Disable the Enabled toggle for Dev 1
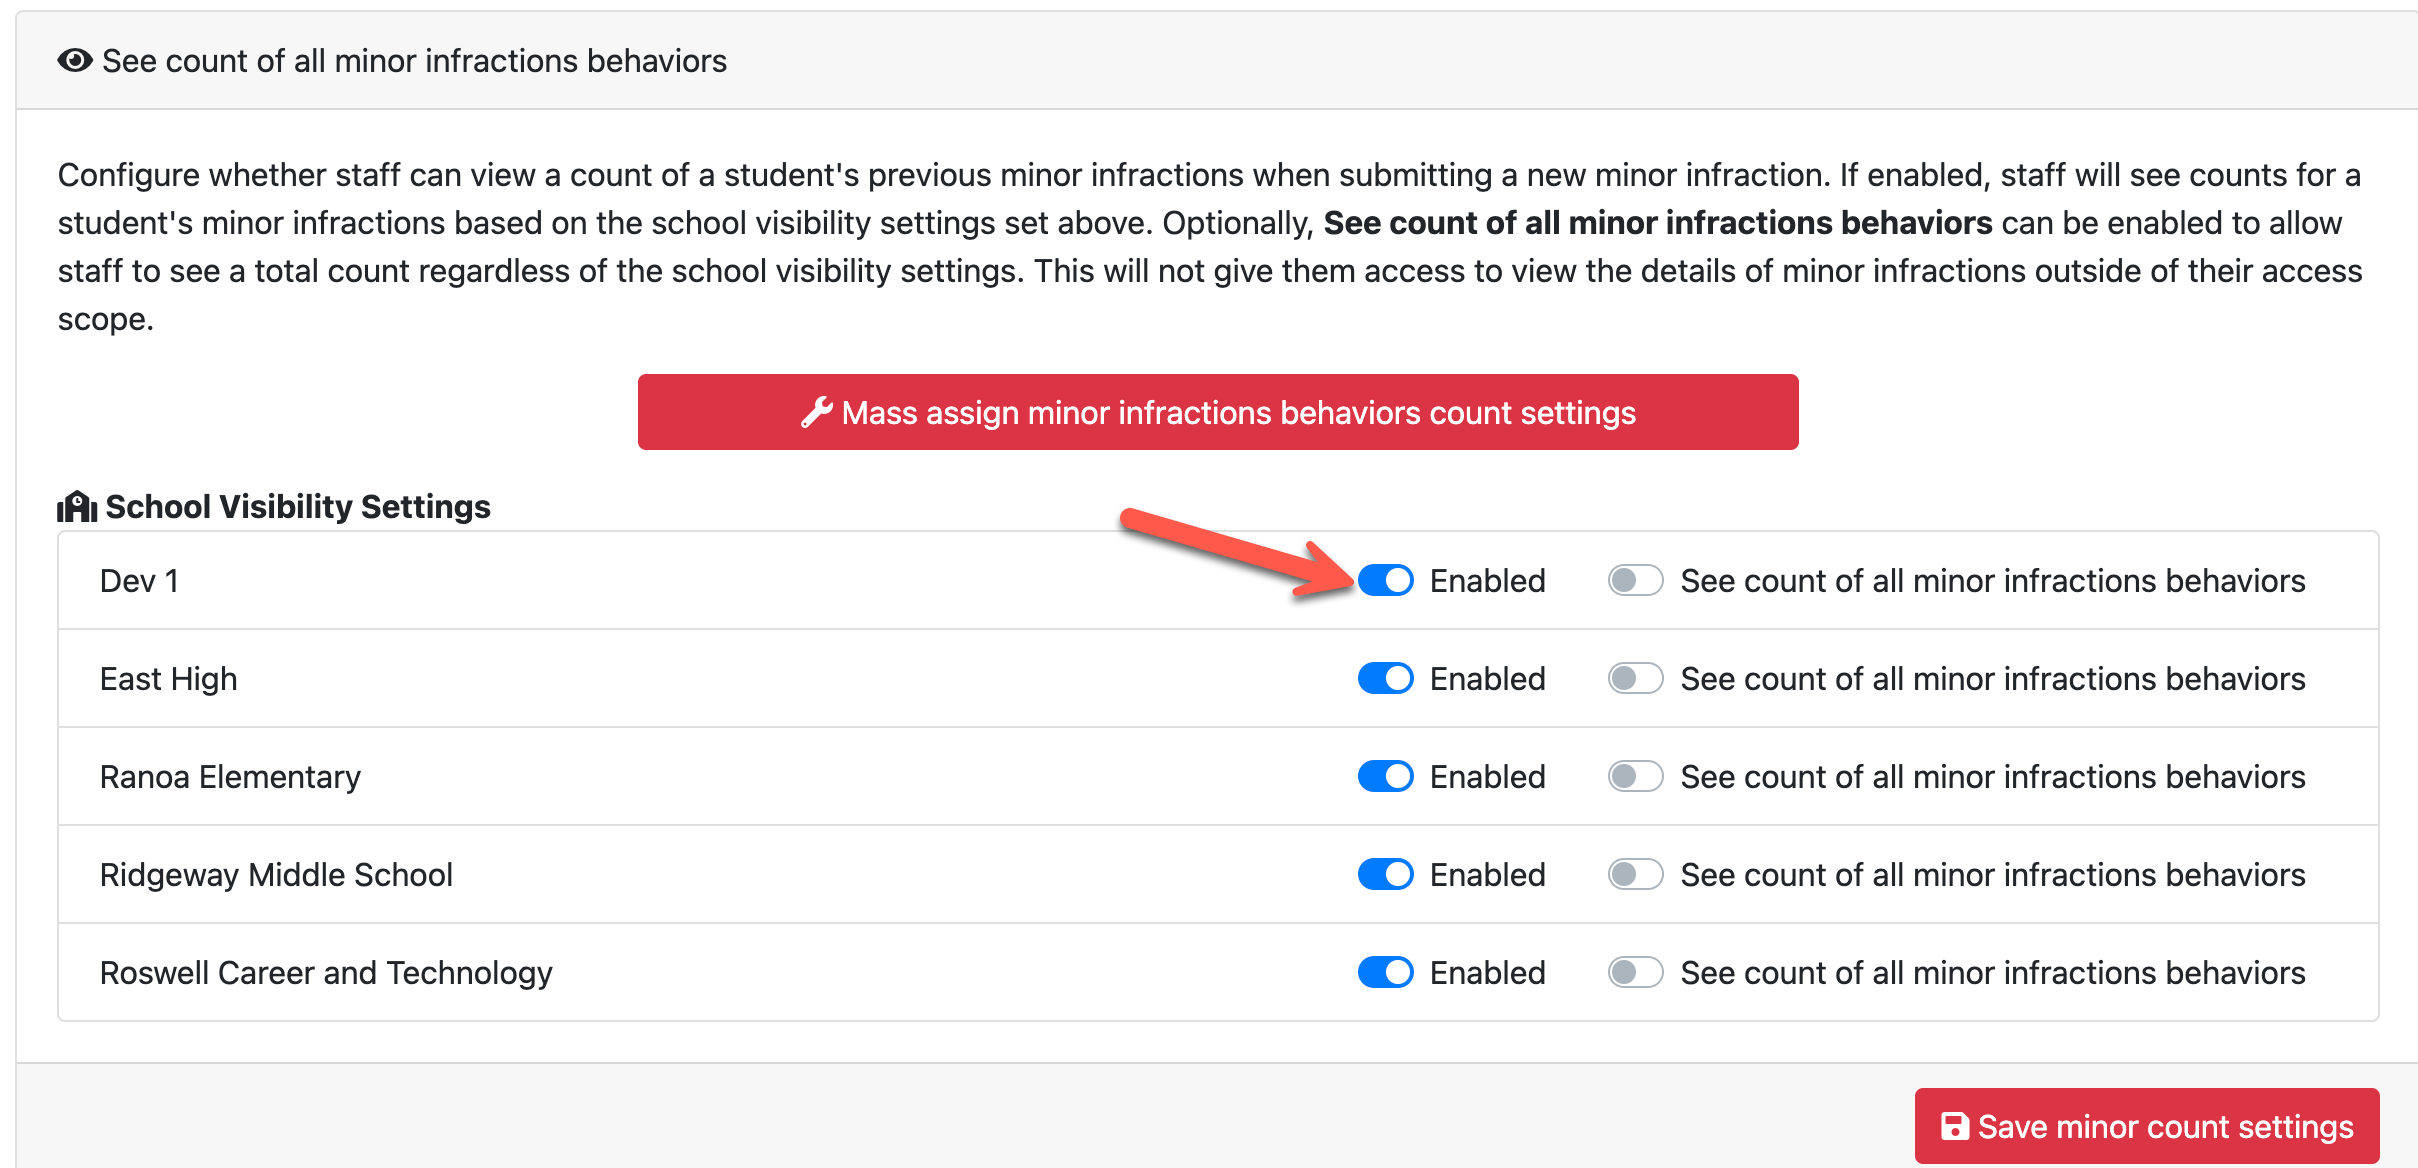 click(1385, 581)
